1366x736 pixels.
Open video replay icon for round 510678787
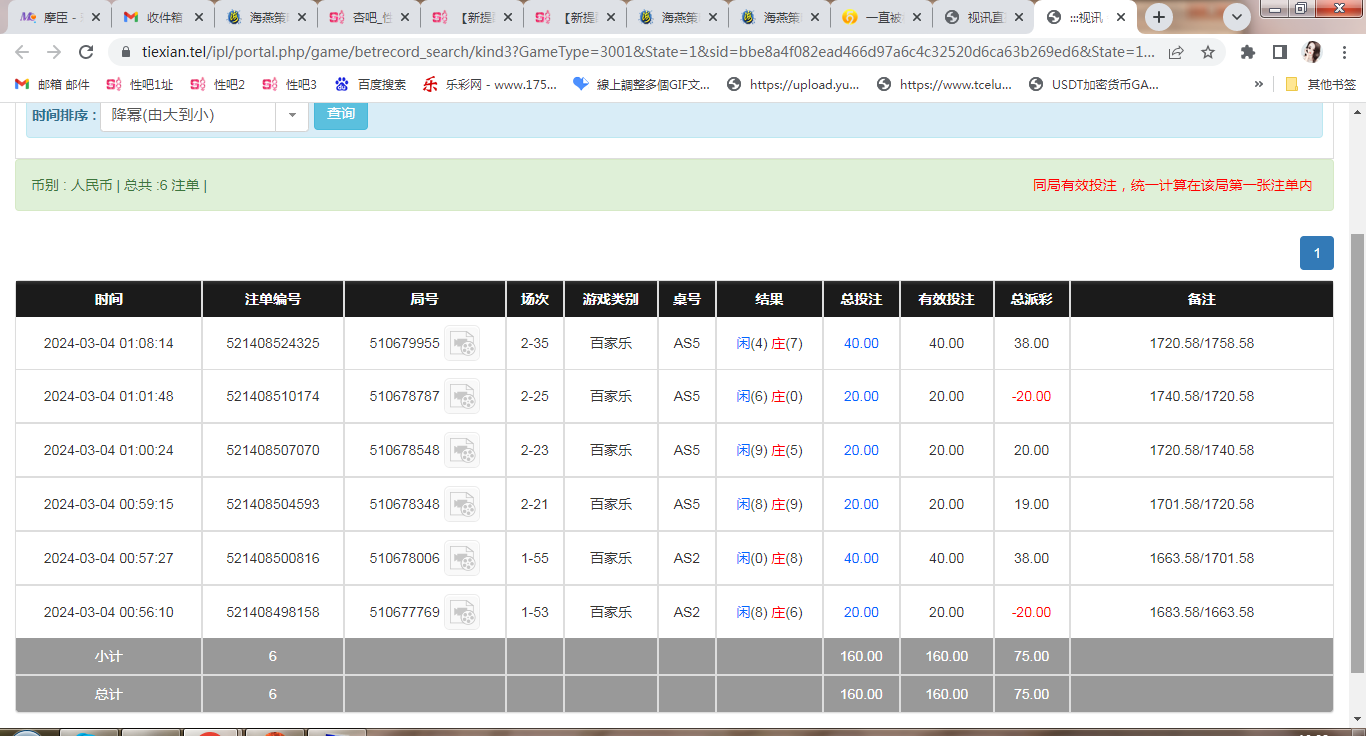(x=462, y=396)
